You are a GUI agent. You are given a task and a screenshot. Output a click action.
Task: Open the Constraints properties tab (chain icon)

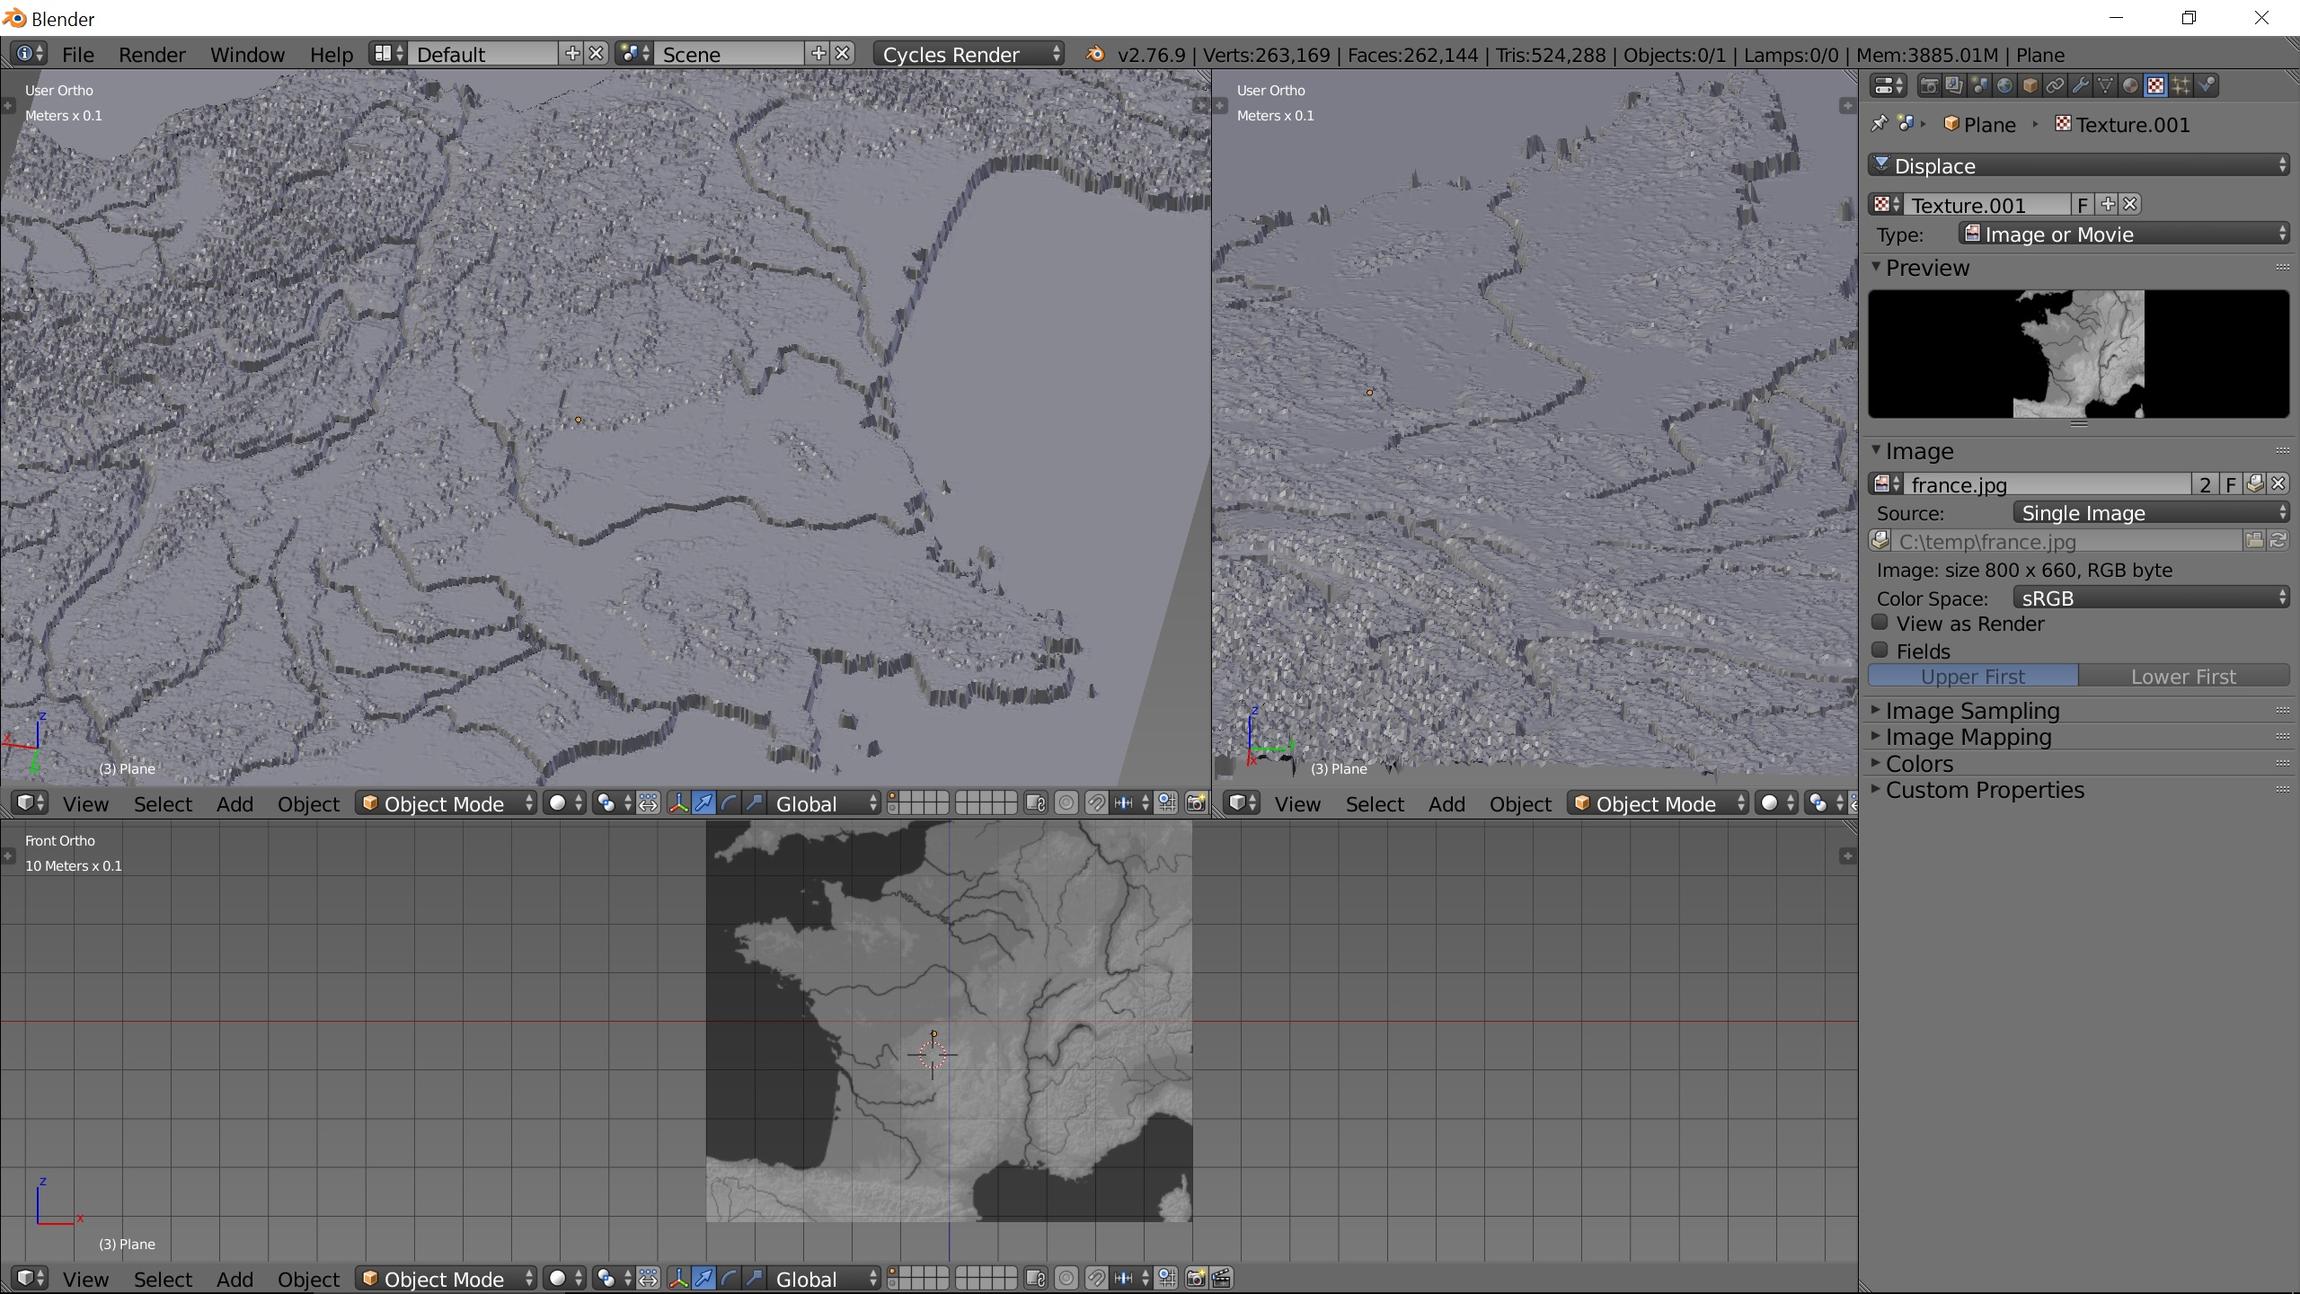(2054, 86)
